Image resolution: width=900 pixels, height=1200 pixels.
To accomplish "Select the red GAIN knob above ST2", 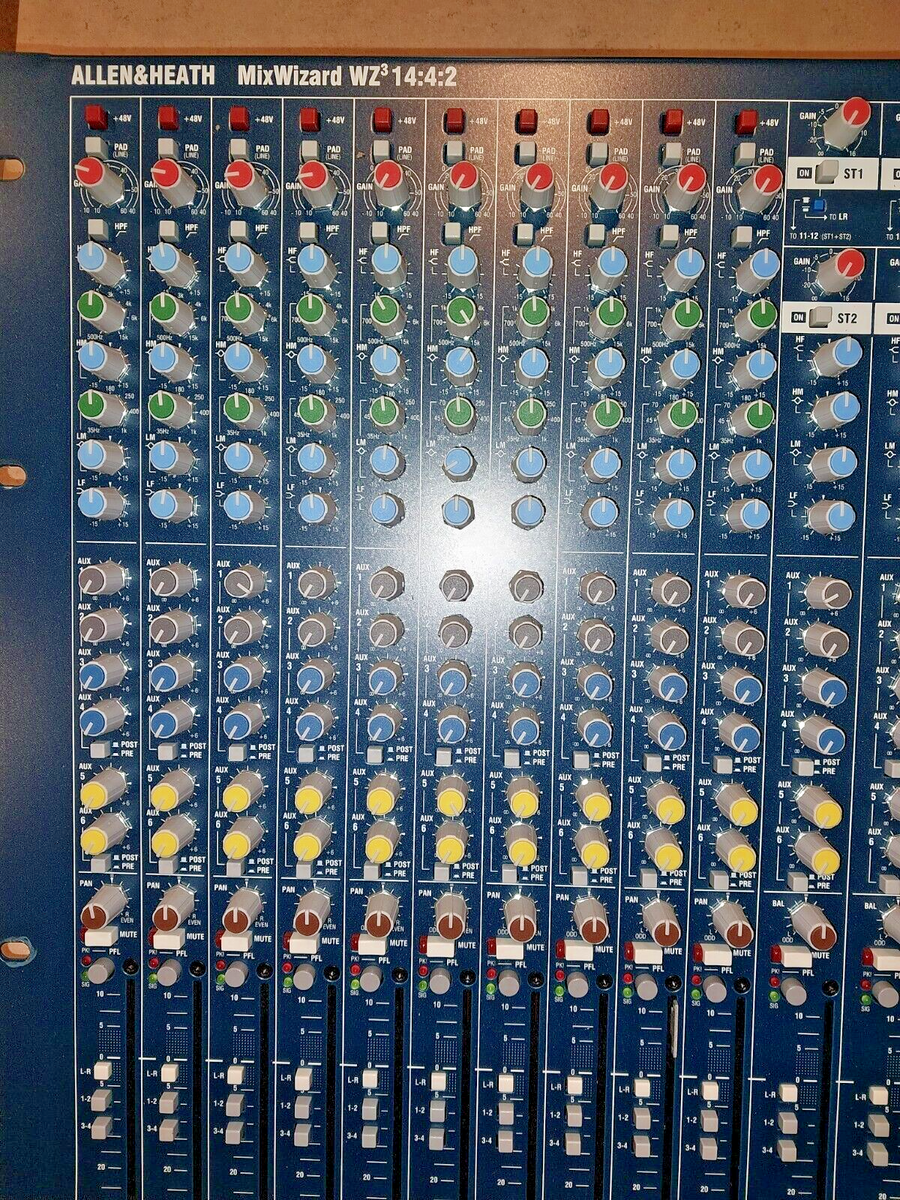I will 843,268.
